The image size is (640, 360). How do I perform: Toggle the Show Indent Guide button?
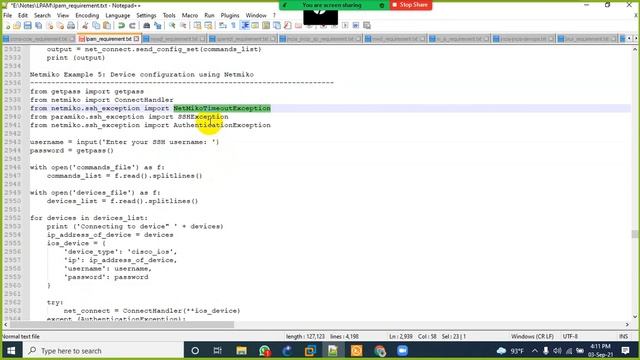coord(245,26)
